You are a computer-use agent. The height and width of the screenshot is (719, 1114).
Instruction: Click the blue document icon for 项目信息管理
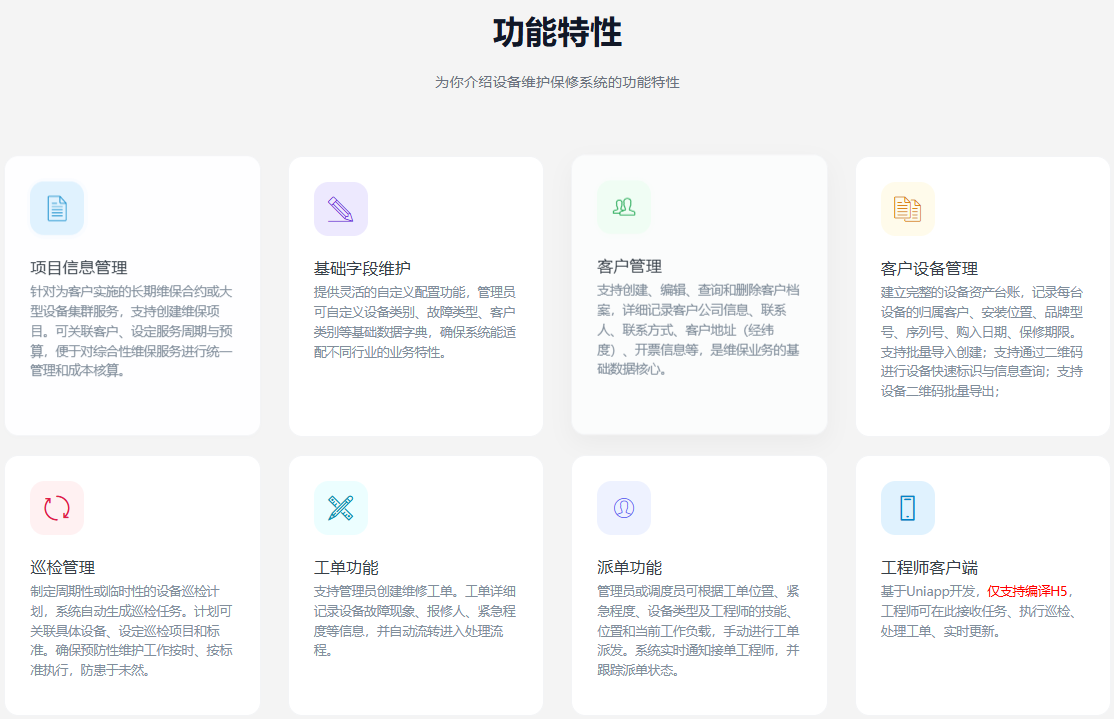57,209
